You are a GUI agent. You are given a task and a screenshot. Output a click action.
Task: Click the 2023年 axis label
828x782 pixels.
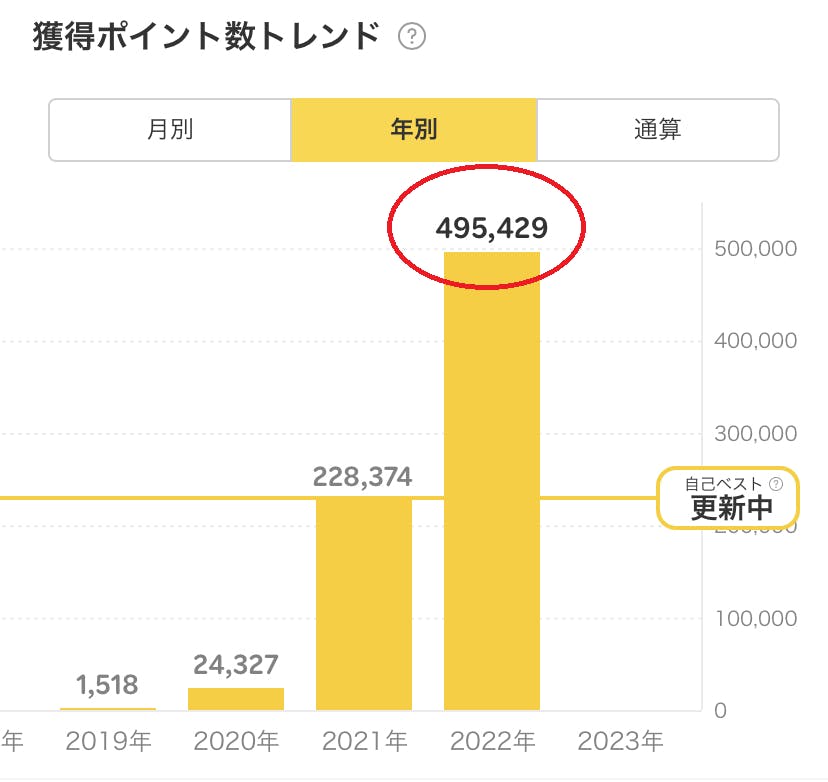pyautogui.click(x=620, y=741)
